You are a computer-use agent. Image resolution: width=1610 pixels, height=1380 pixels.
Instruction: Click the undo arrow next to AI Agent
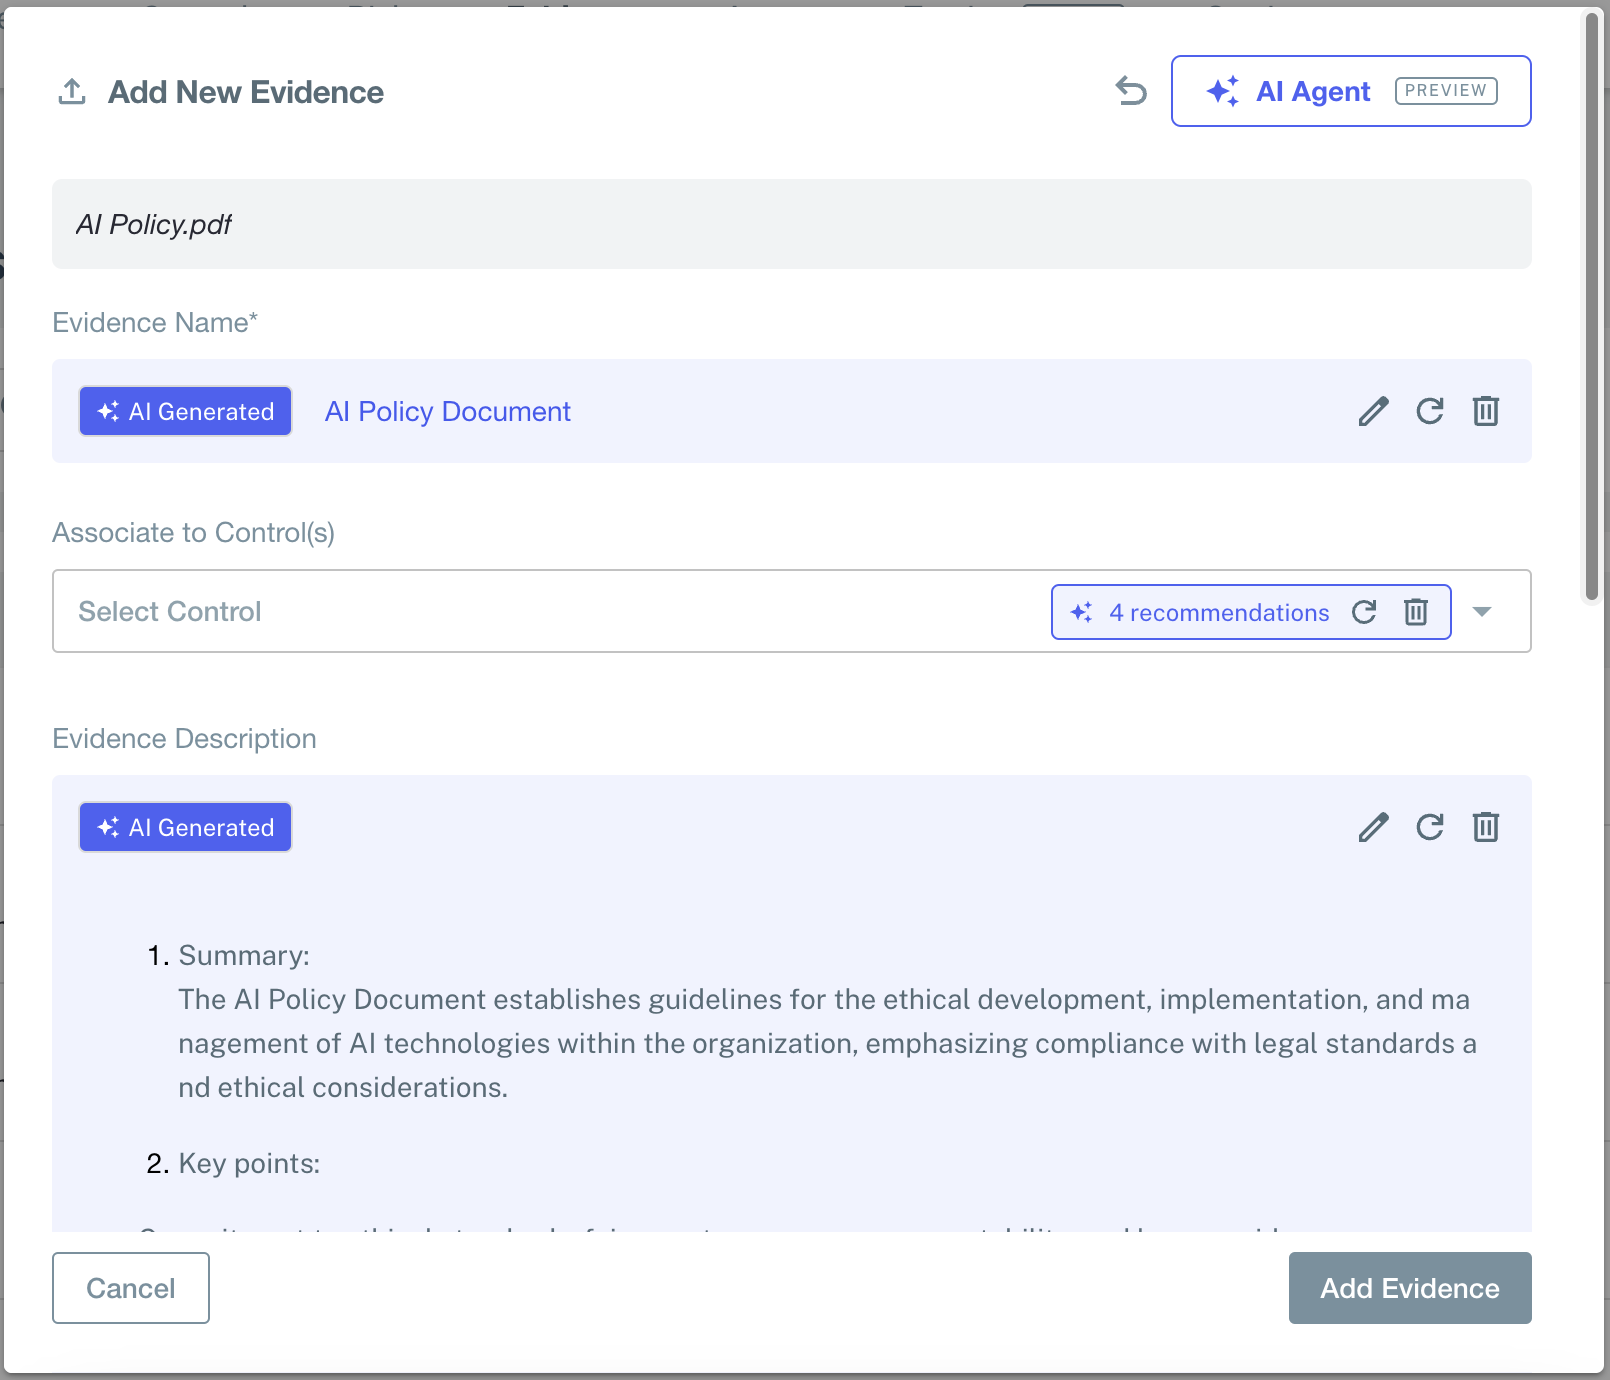pyautogui.click(x=1131, y=91)
